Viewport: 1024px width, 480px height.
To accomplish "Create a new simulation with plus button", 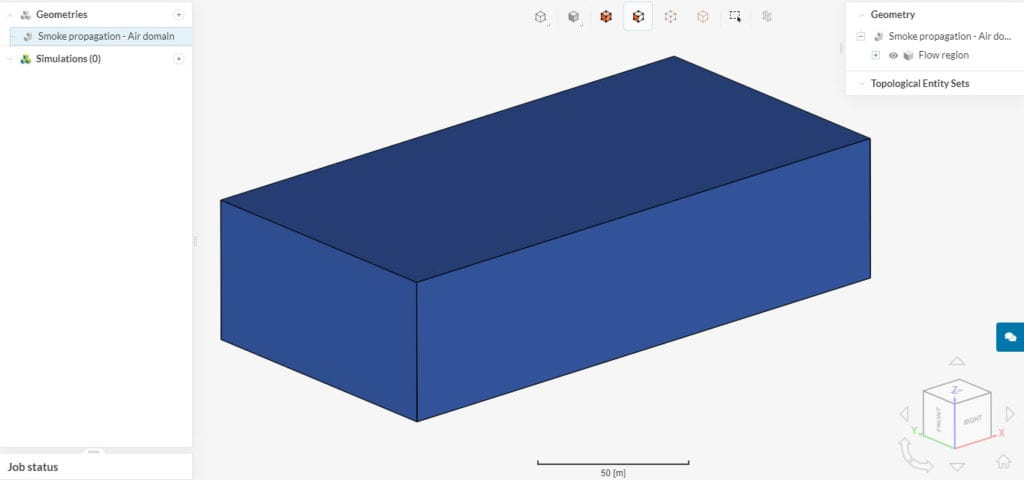I will point(179,59).
